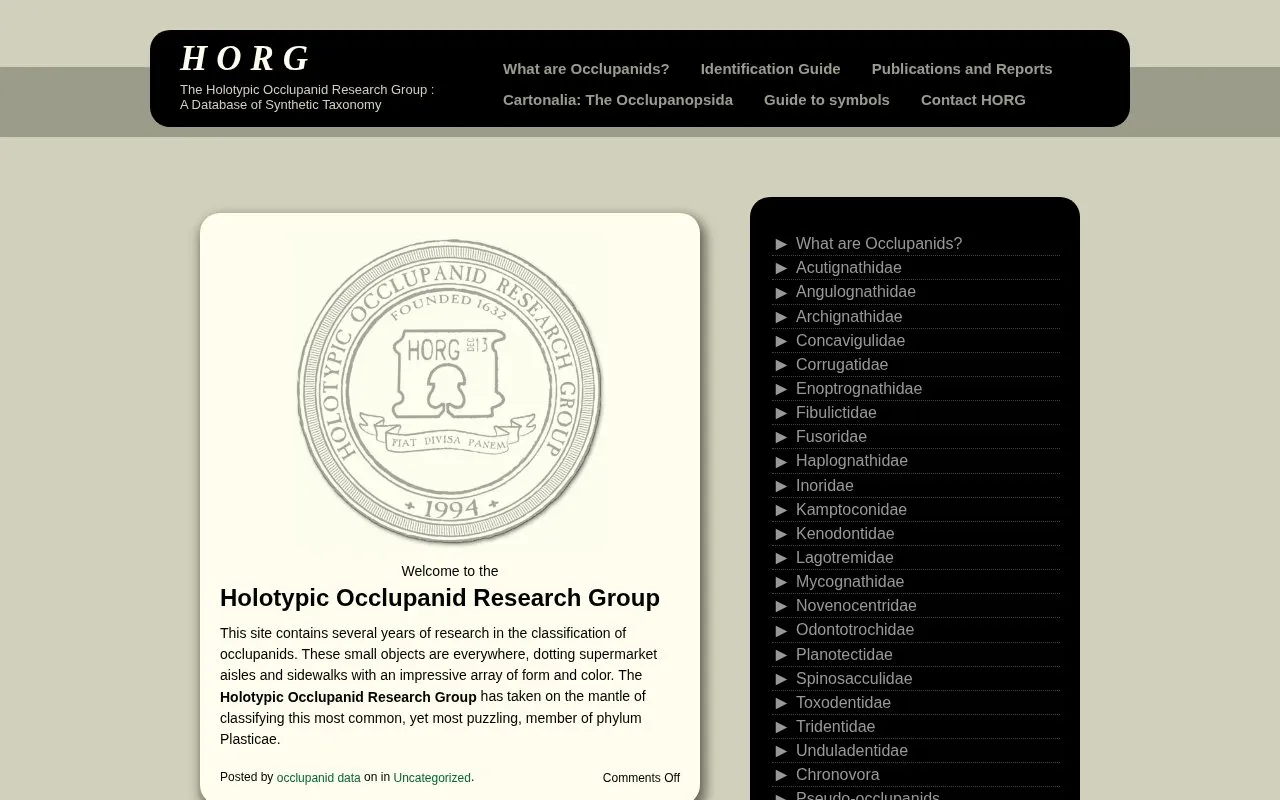Open the 'occlupanid data' author link
This screenshot has width=1280, height=800.
[x=319, y=778]
